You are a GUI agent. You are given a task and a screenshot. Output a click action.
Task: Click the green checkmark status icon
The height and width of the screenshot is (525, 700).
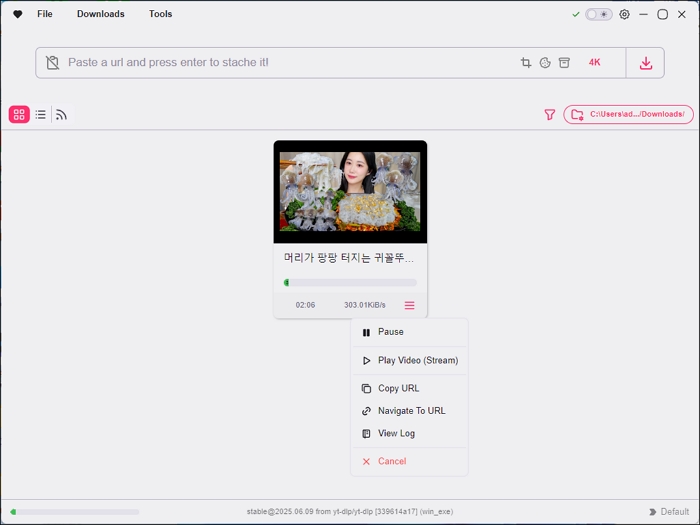point(576,14)
